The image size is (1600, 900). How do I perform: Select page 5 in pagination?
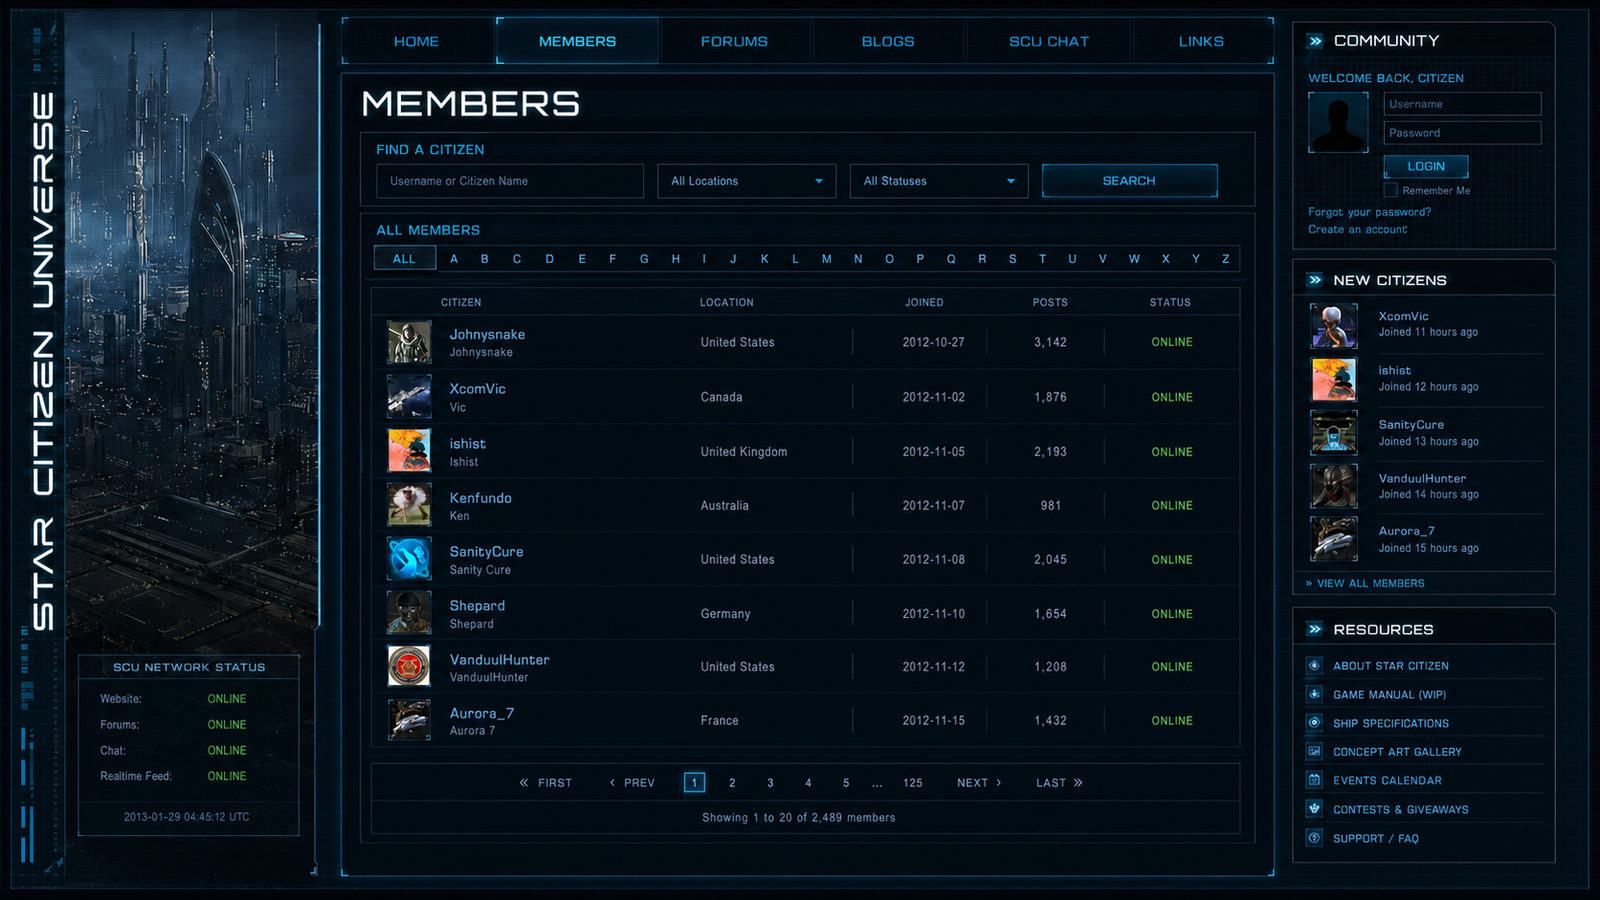[x=846, y=783]
